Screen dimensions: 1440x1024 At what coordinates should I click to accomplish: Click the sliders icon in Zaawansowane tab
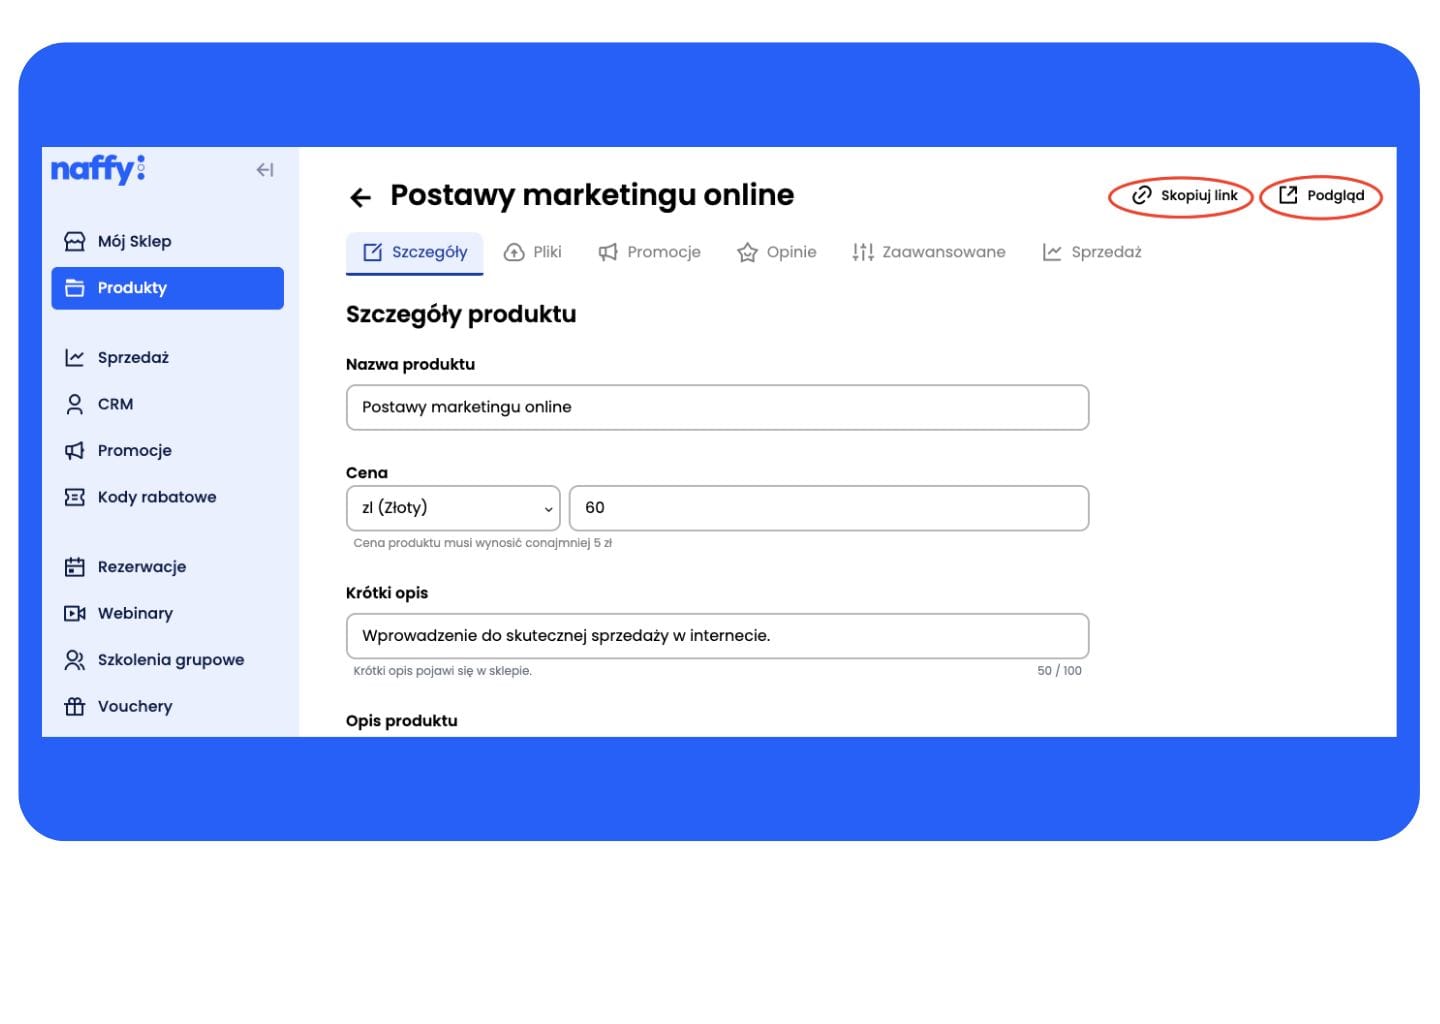pos(863,252)
